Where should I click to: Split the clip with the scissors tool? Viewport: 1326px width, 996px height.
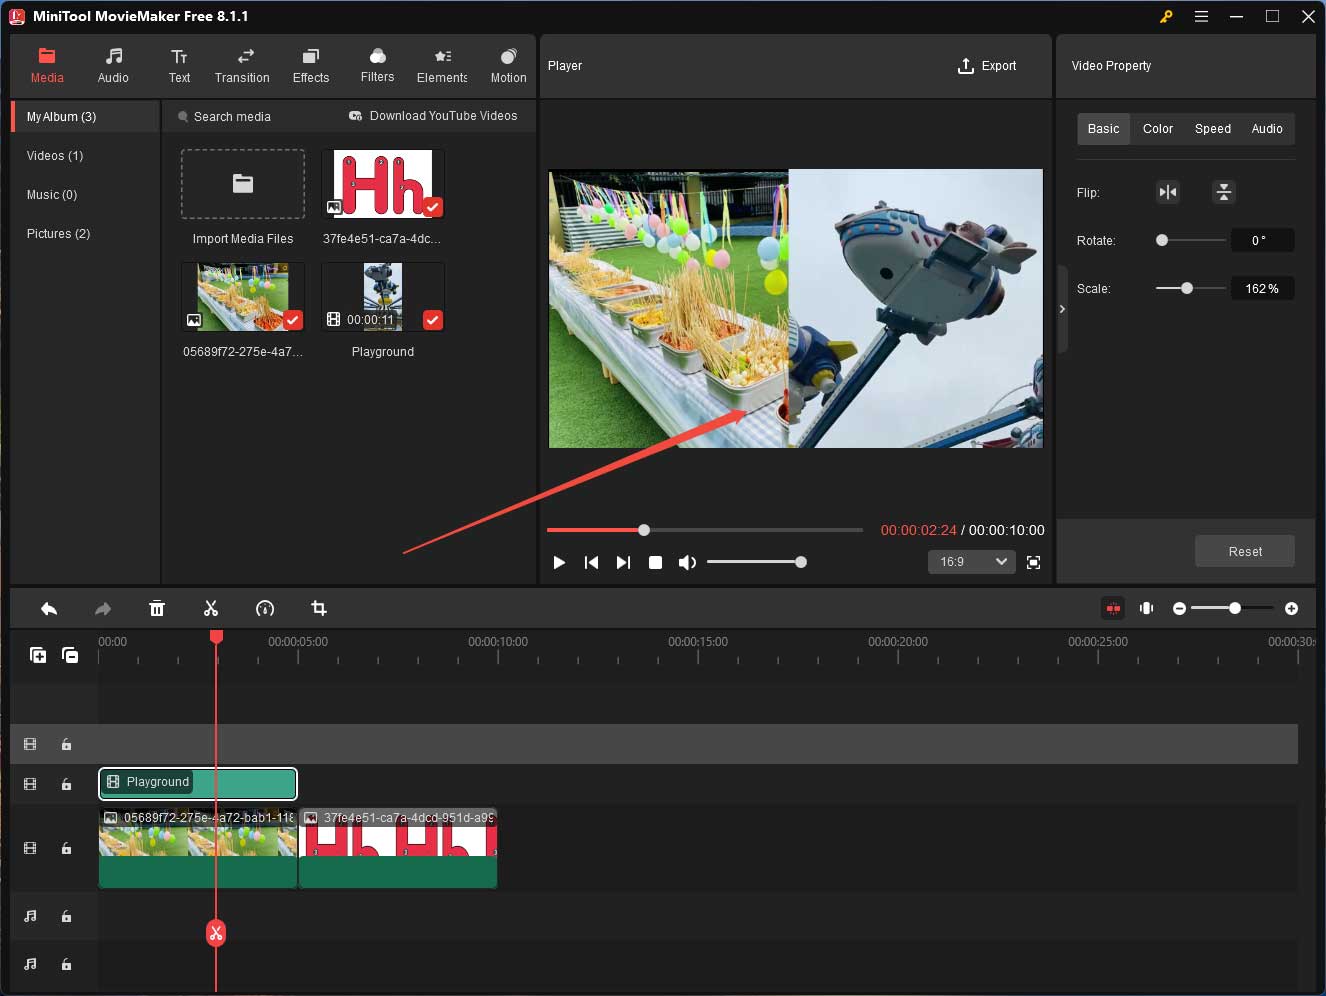point(211,608)
